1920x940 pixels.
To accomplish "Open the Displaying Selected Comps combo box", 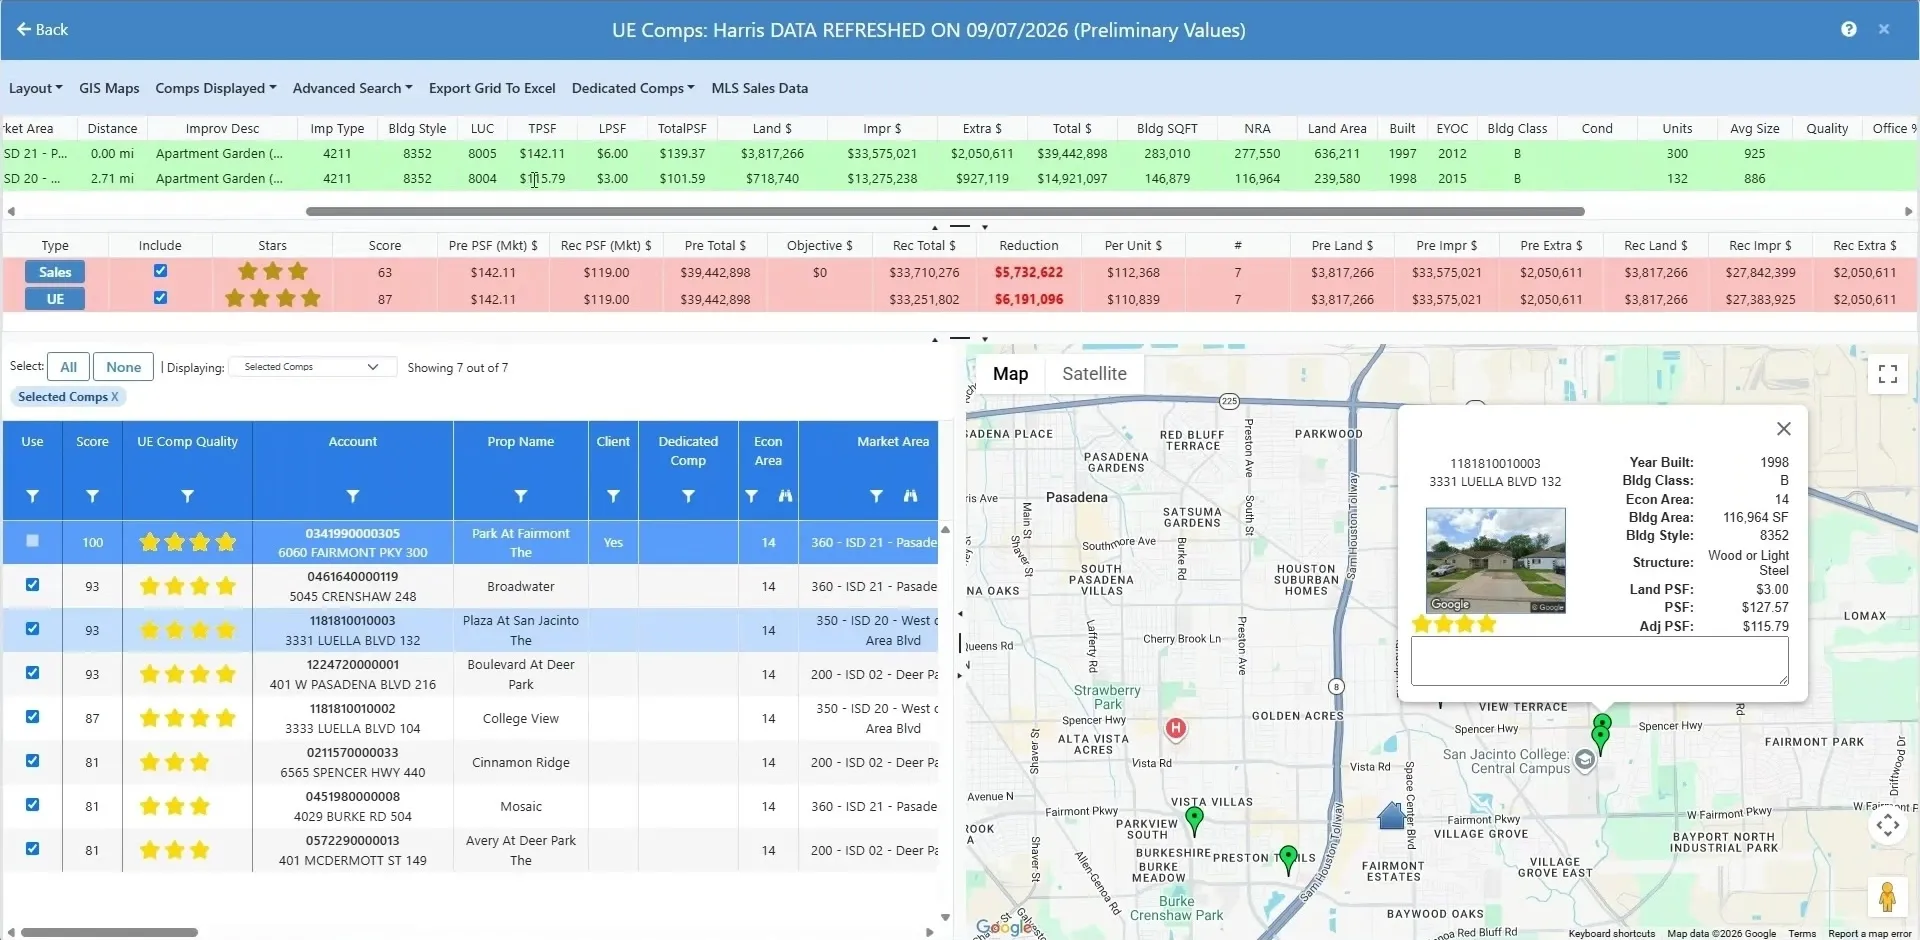I will coord(312,367).
